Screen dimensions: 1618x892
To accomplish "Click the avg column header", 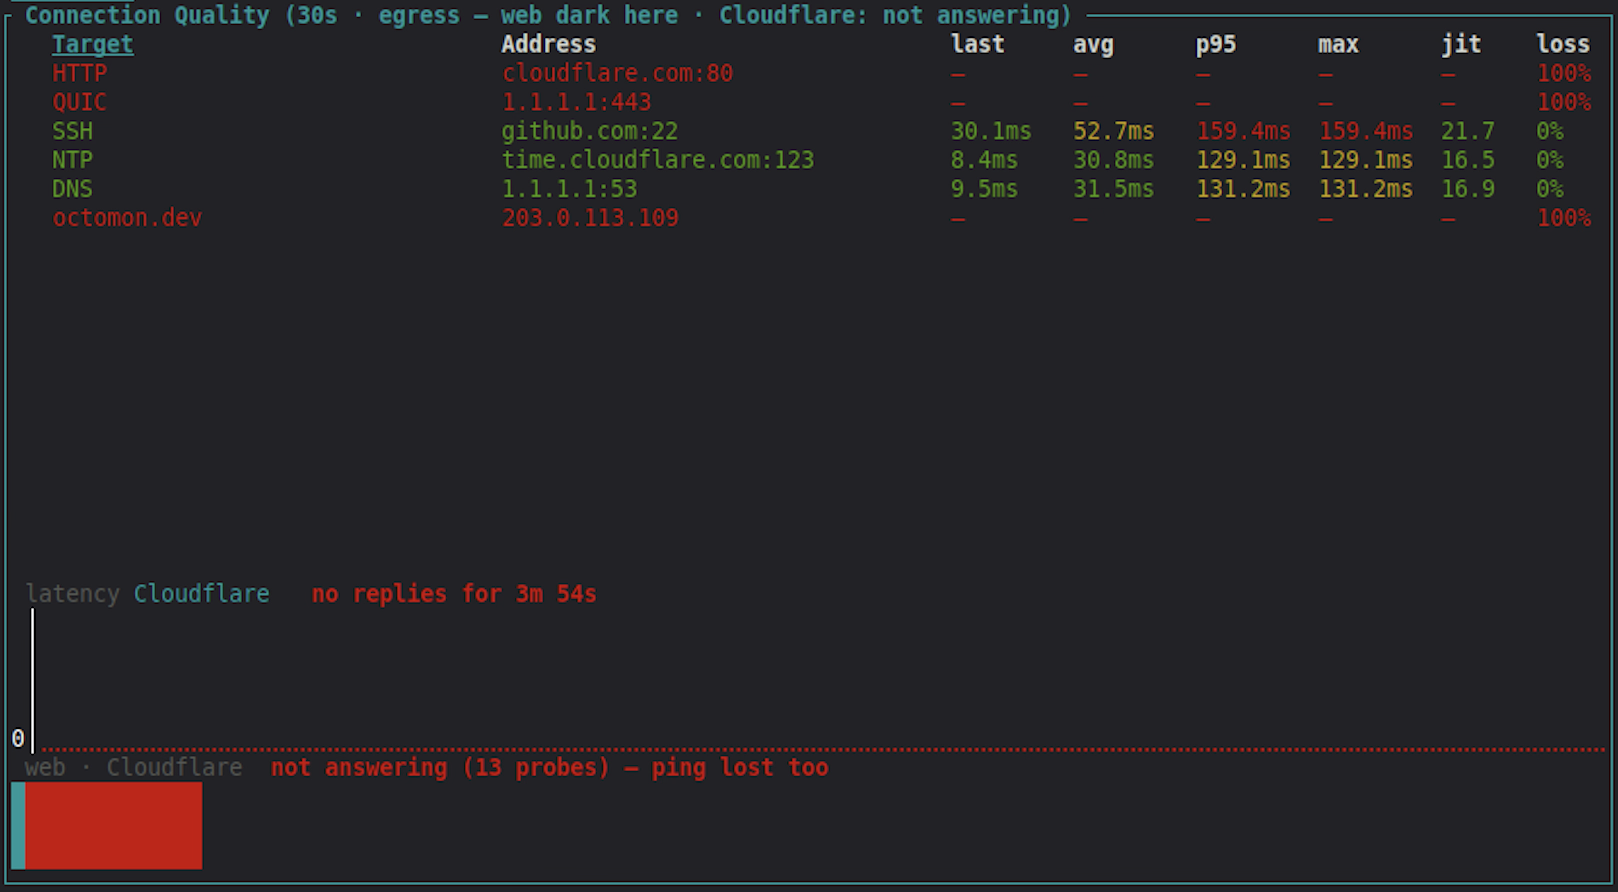I will click(1093, 44).
